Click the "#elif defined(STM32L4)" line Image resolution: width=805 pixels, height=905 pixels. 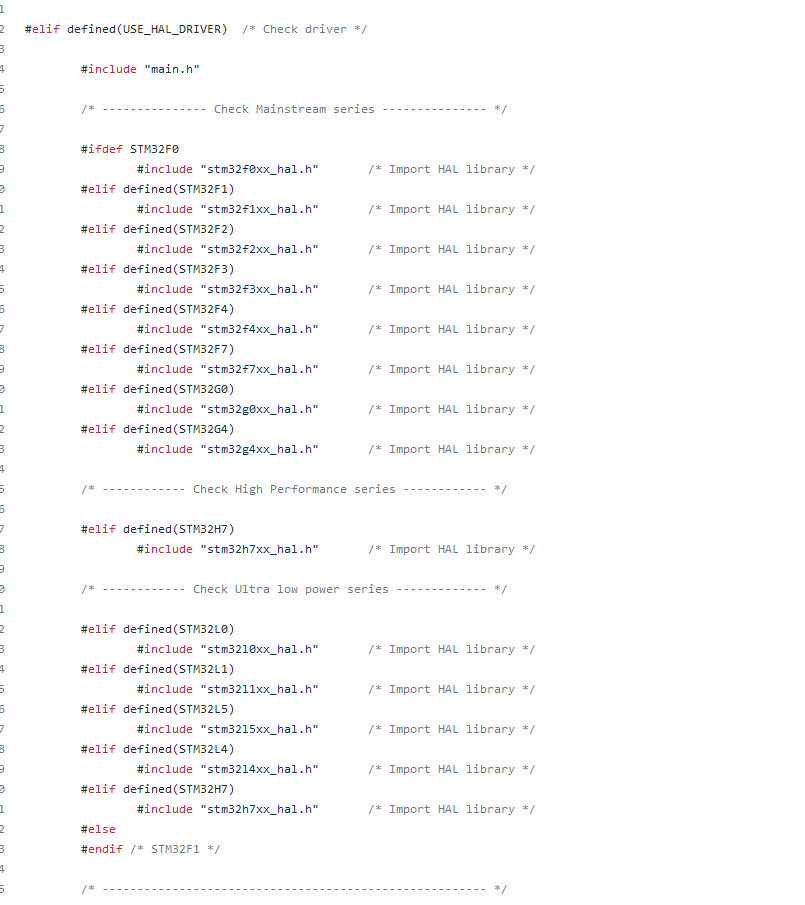[158, 750]
